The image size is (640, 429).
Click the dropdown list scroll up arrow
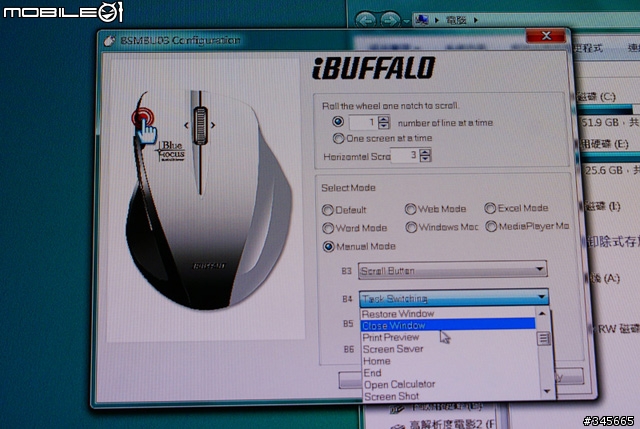coord(542,314)
